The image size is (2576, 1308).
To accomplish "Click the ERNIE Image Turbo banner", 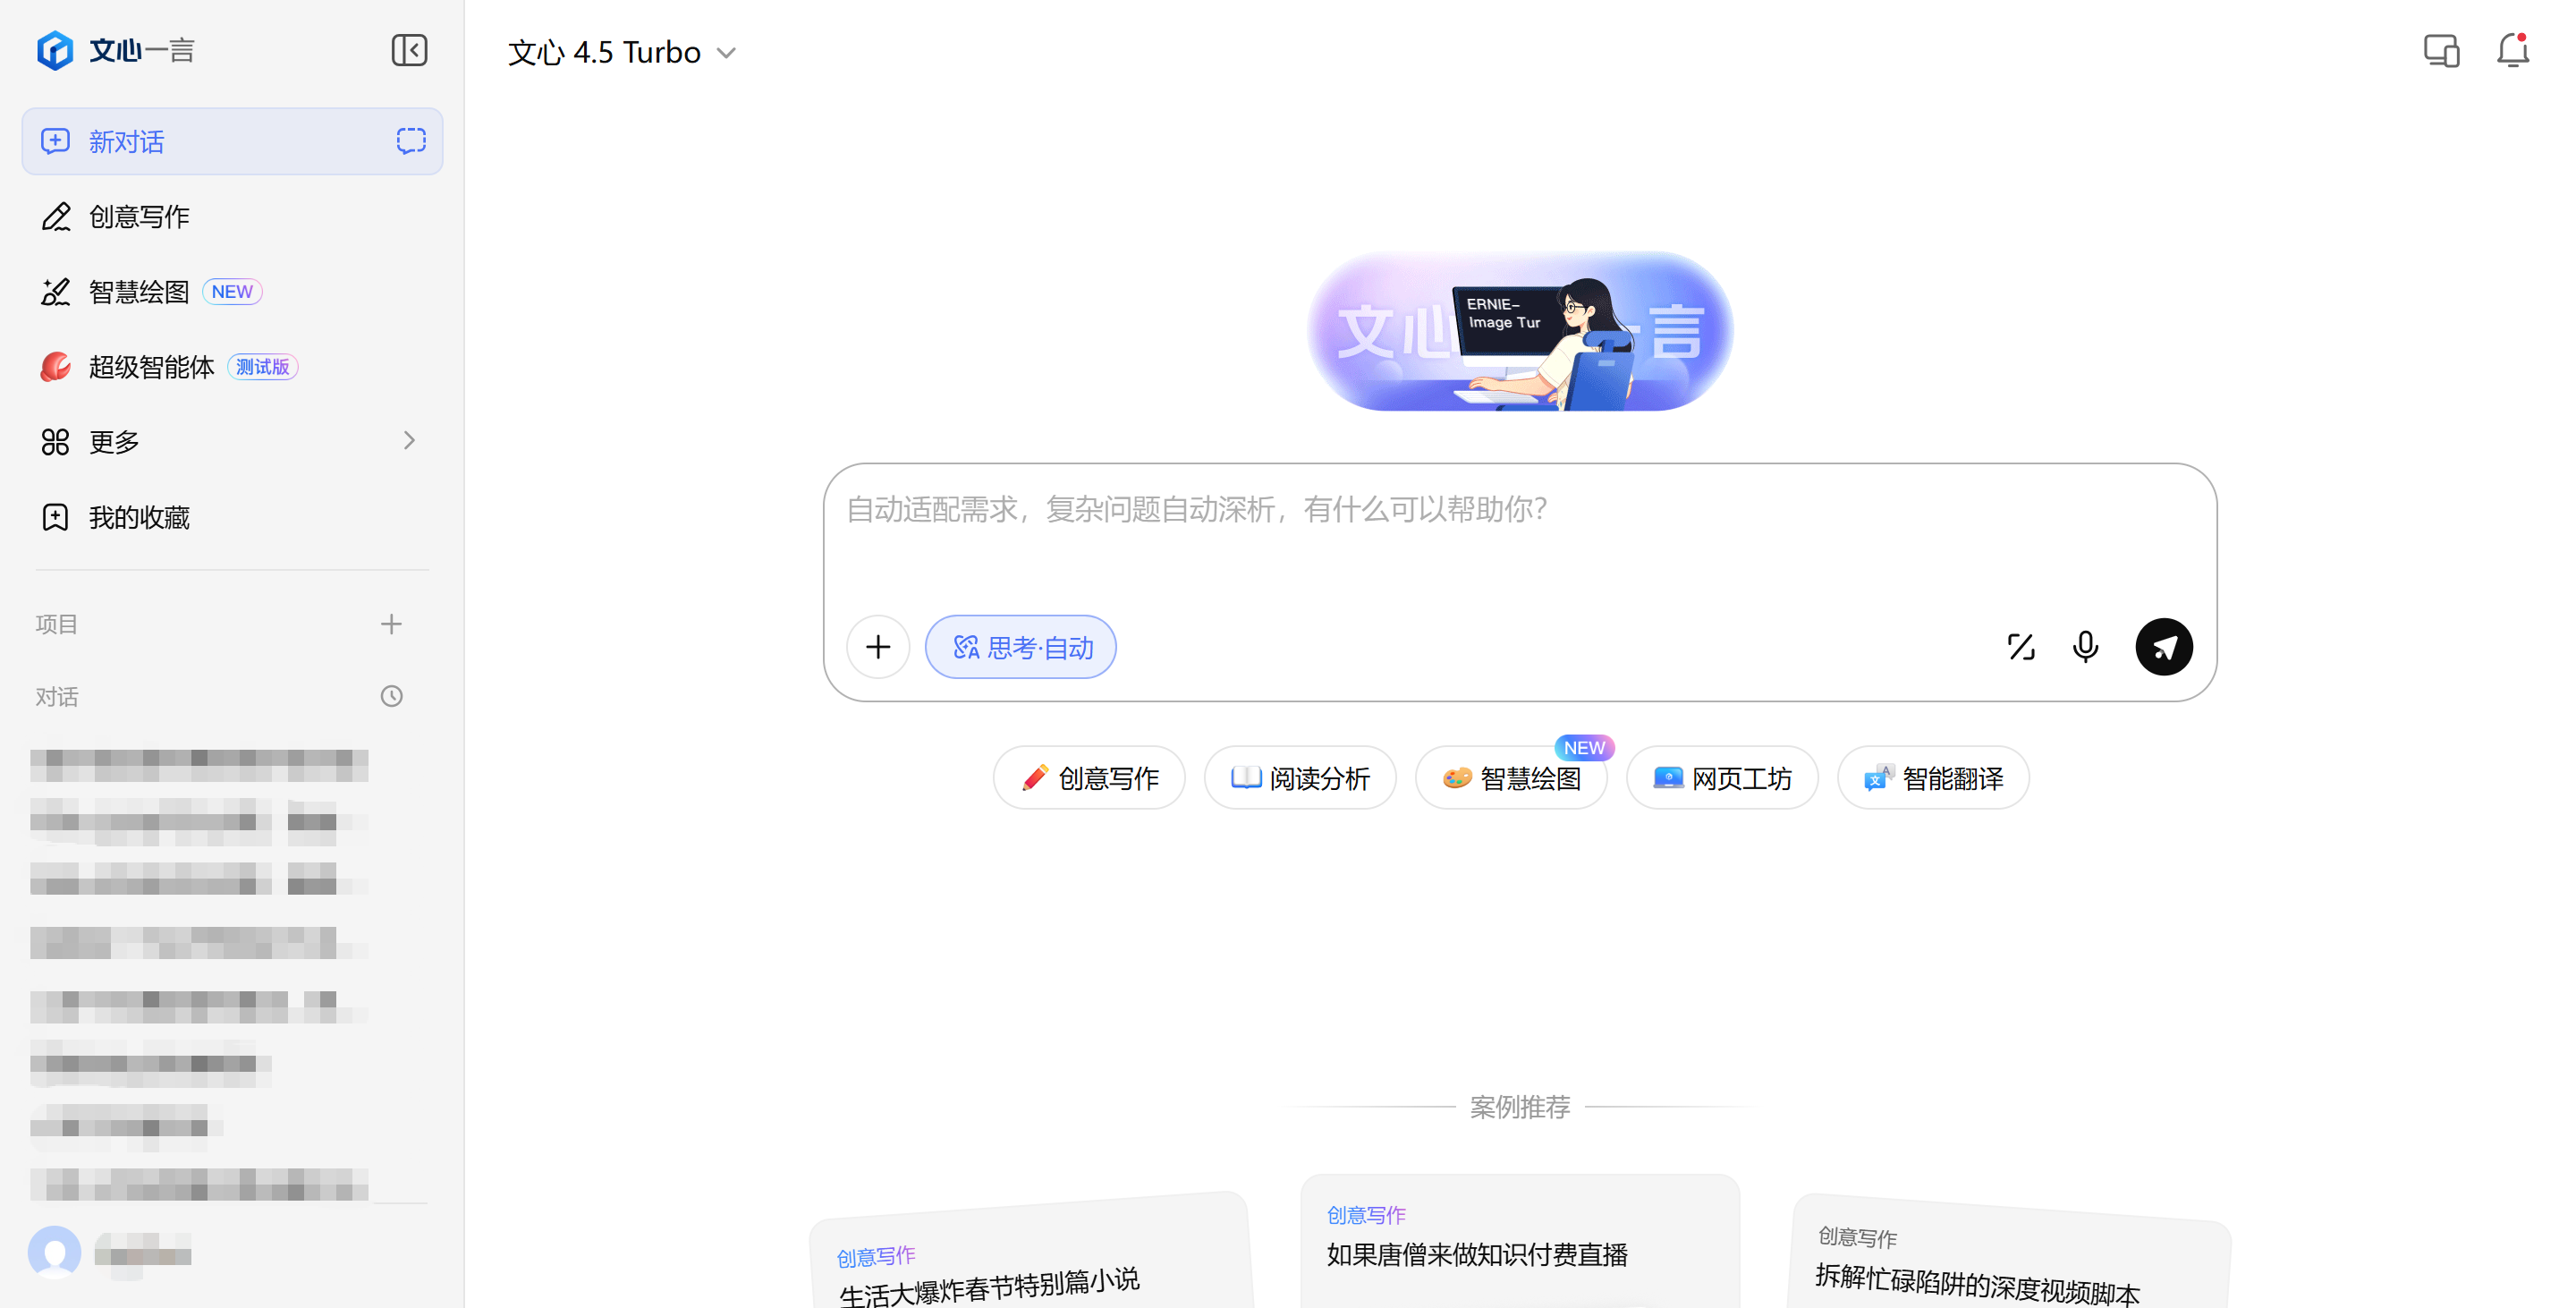I will click(x=1520, y=331).
